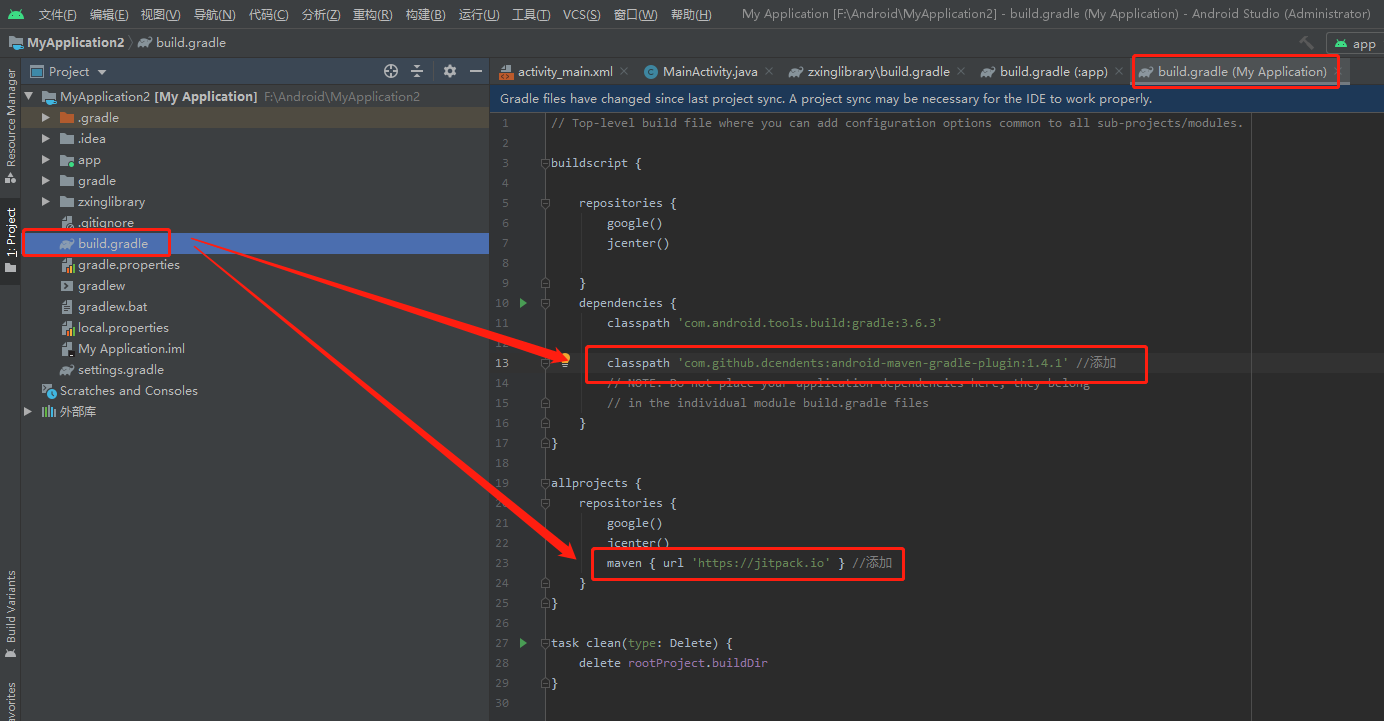The width and height of the screenshot is (1384, 721).
Task: Expand the zxinglibrary folder
Action: (x=46, y=202)
